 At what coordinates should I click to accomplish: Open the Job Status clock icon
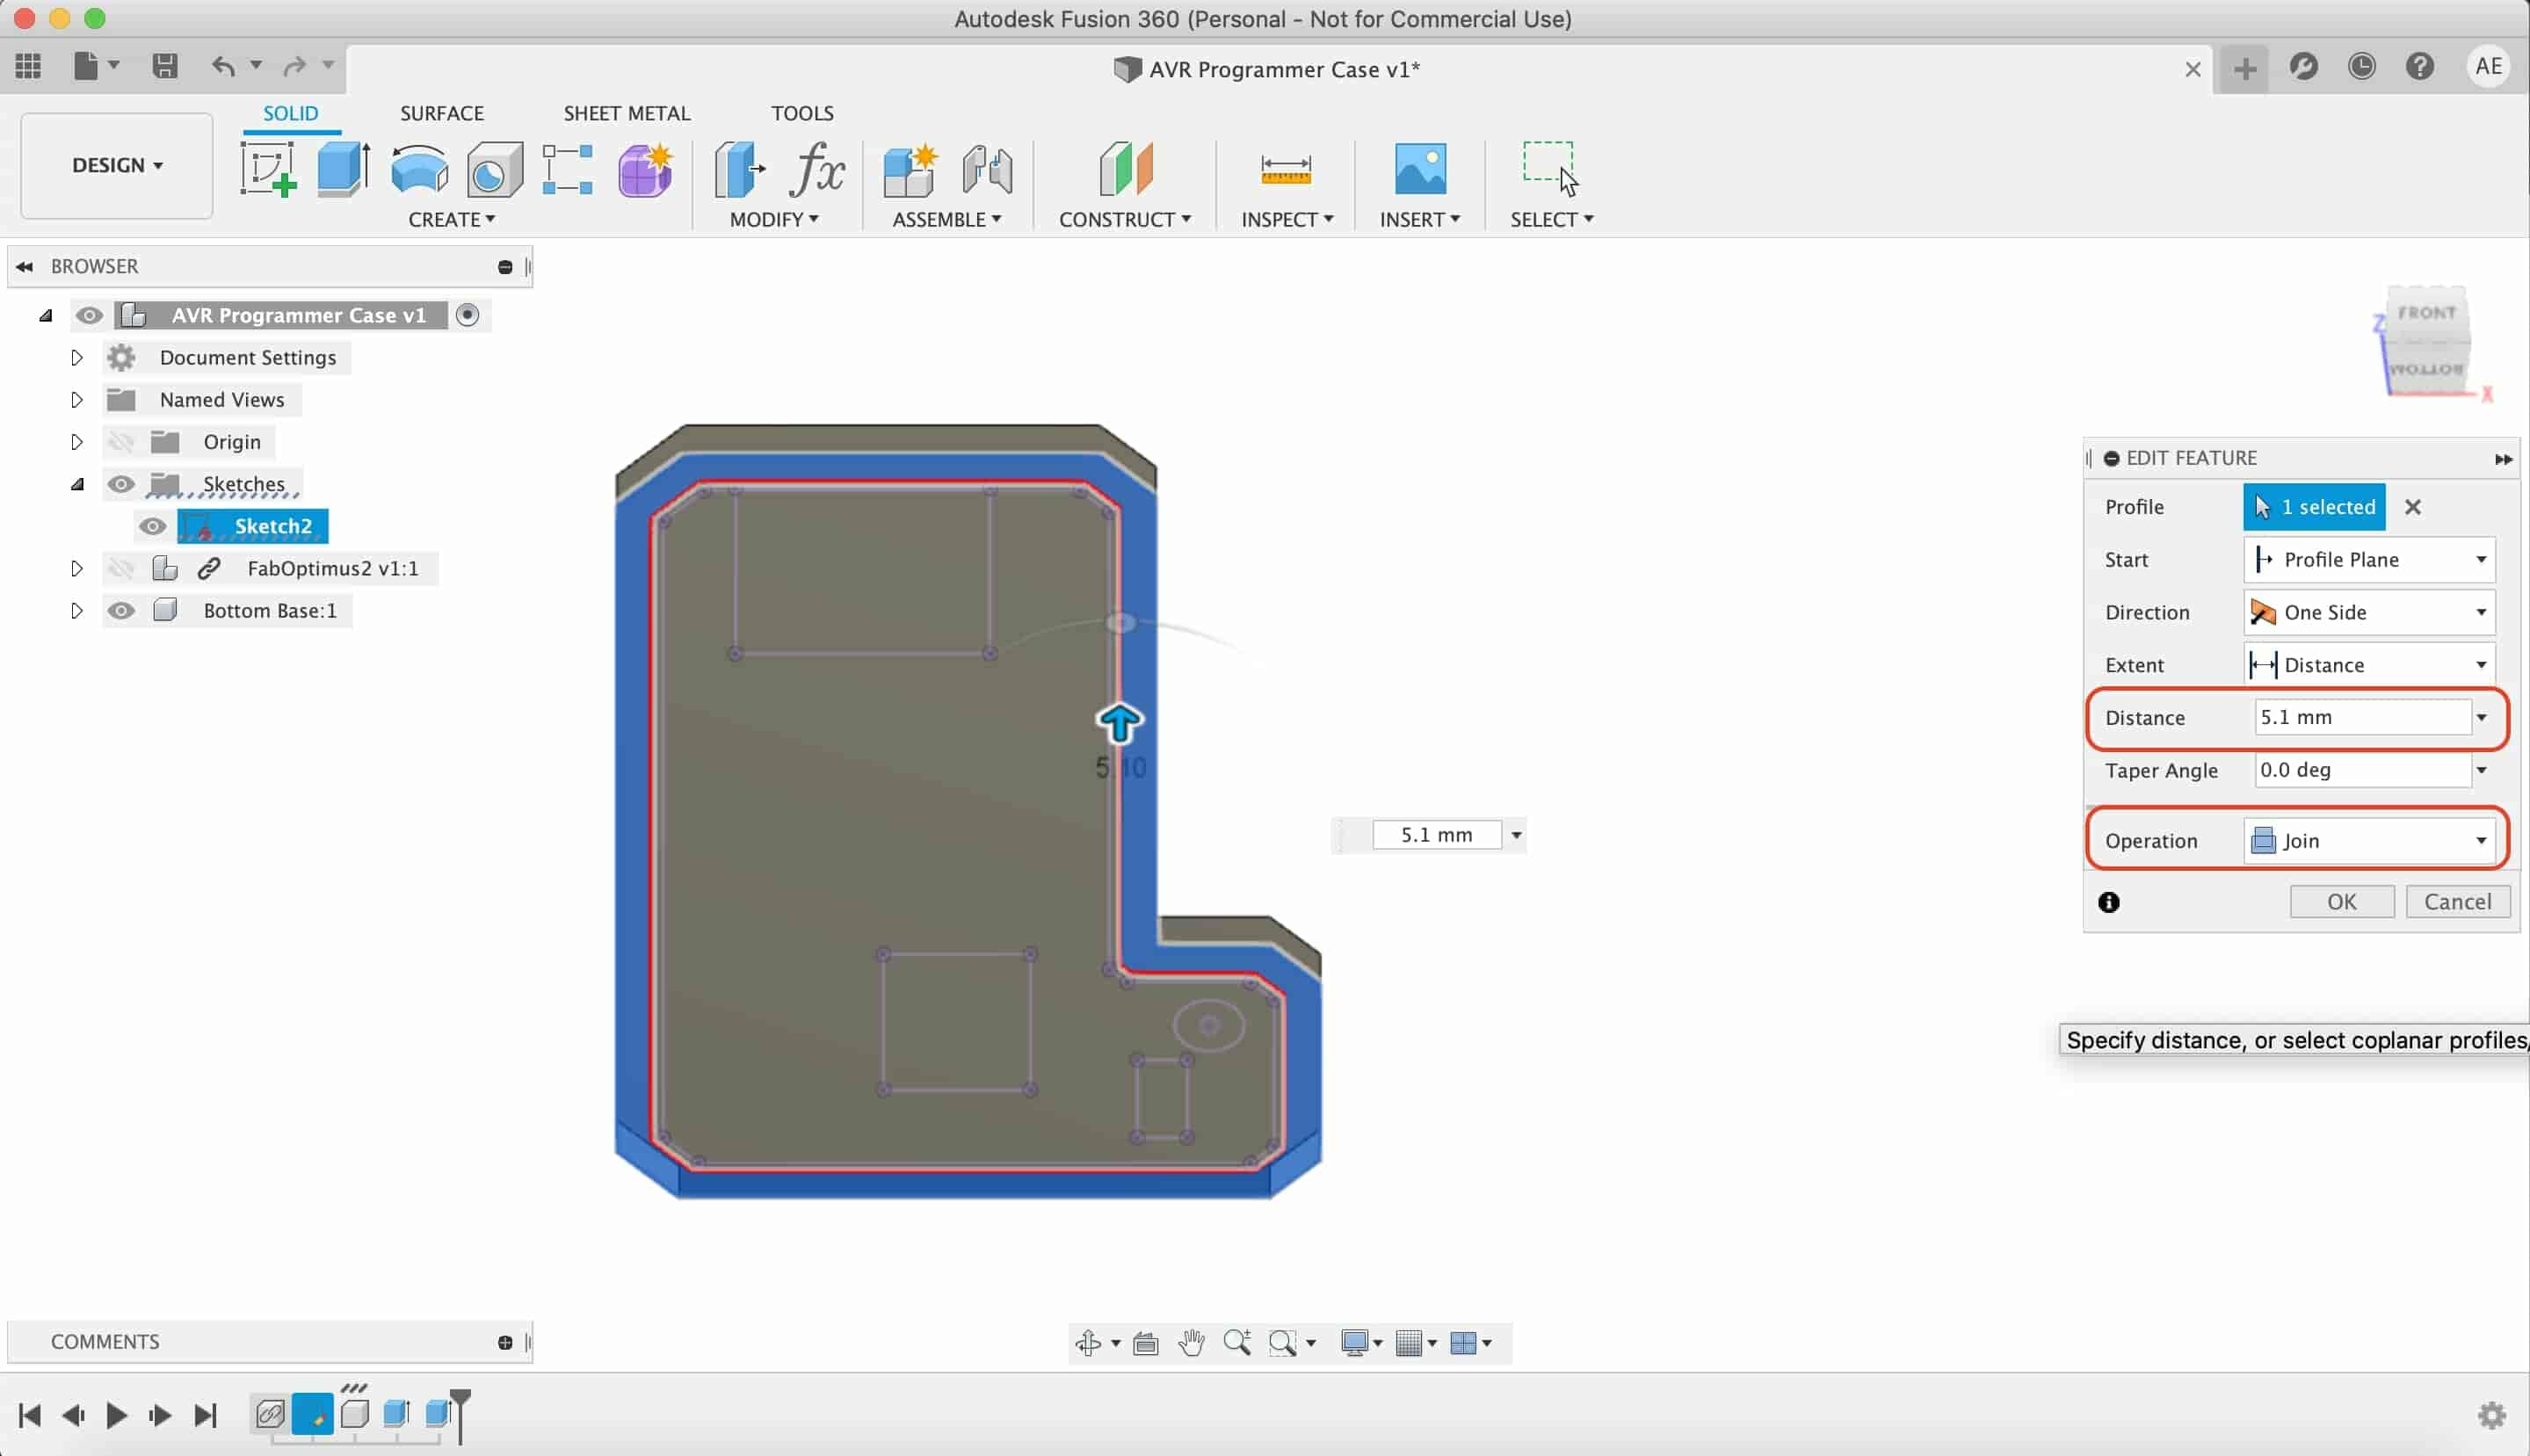[x=2361, y=67]
